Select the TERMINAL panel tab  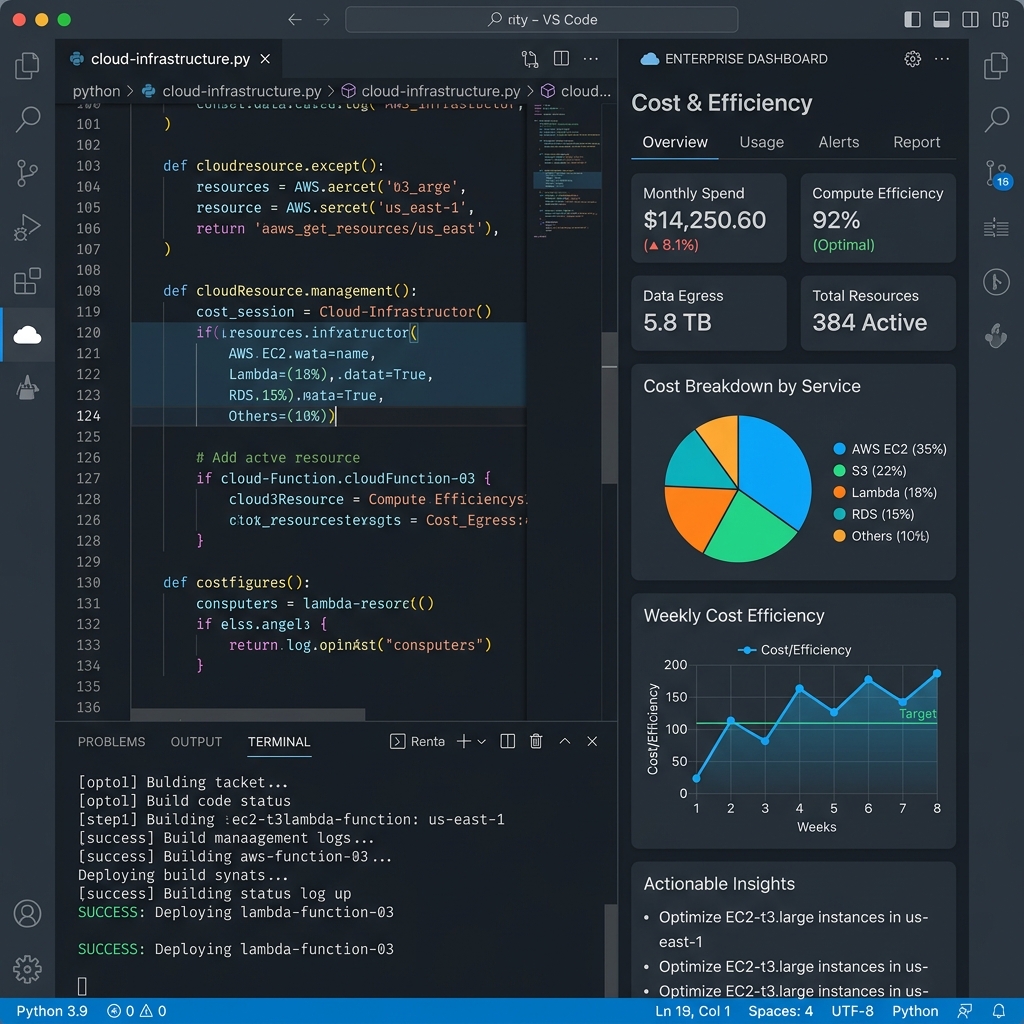(x=279, y=742)
